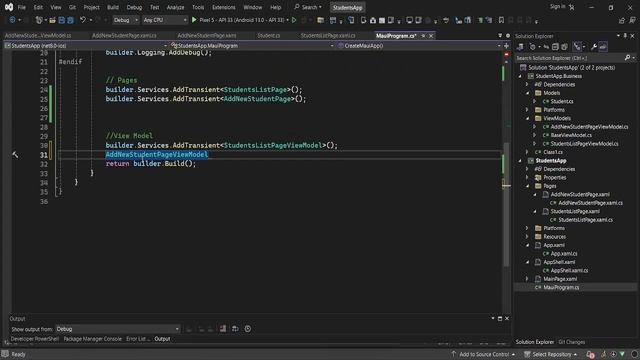Toggle Sync with Active Document in Solution Explorer
The width and height of the screenshot is (640, 360).
546,47
